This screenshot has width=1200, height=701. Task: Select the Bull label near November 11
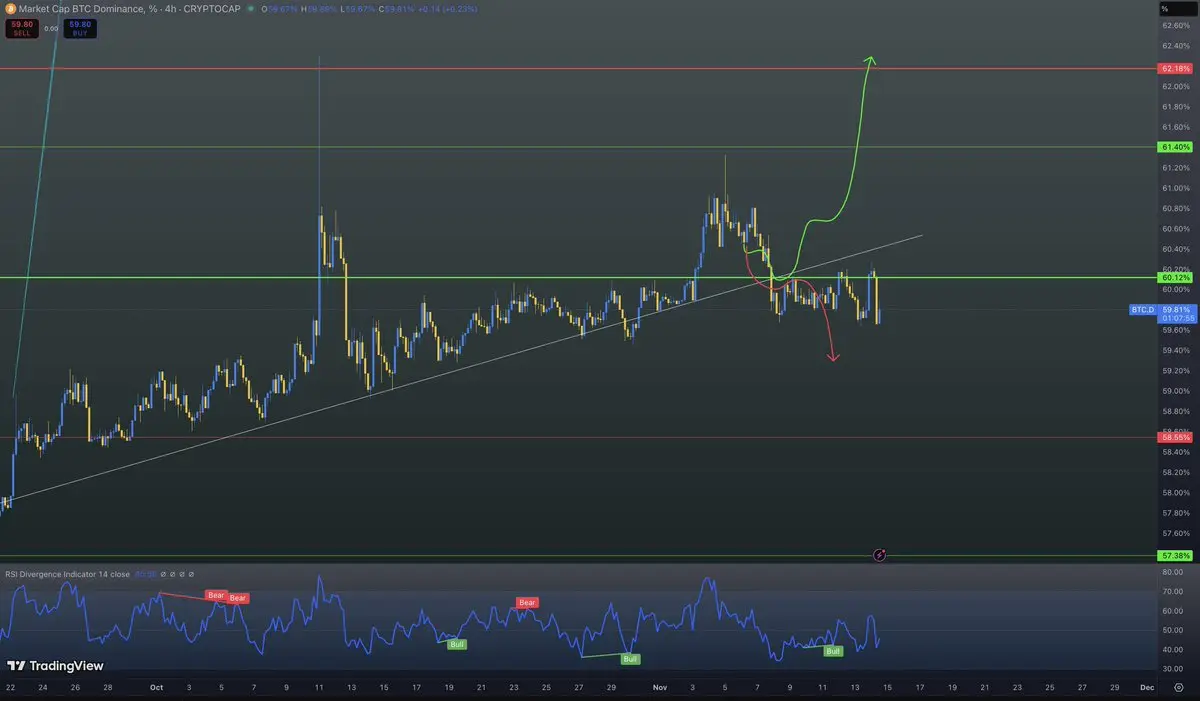832,651
